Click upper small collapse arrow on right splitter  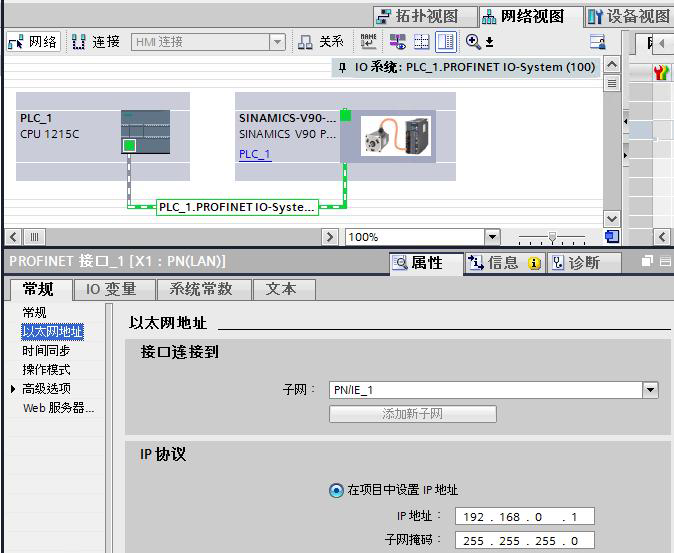pyautogui.click(x=625, y=122)
